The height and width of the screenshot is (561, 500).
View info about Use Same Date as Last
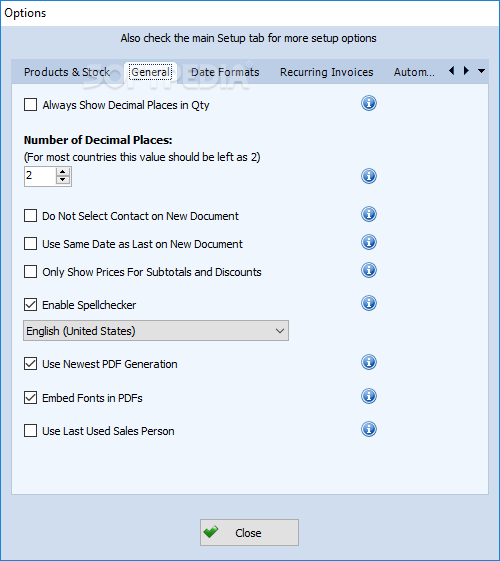(x=368, y=242)
